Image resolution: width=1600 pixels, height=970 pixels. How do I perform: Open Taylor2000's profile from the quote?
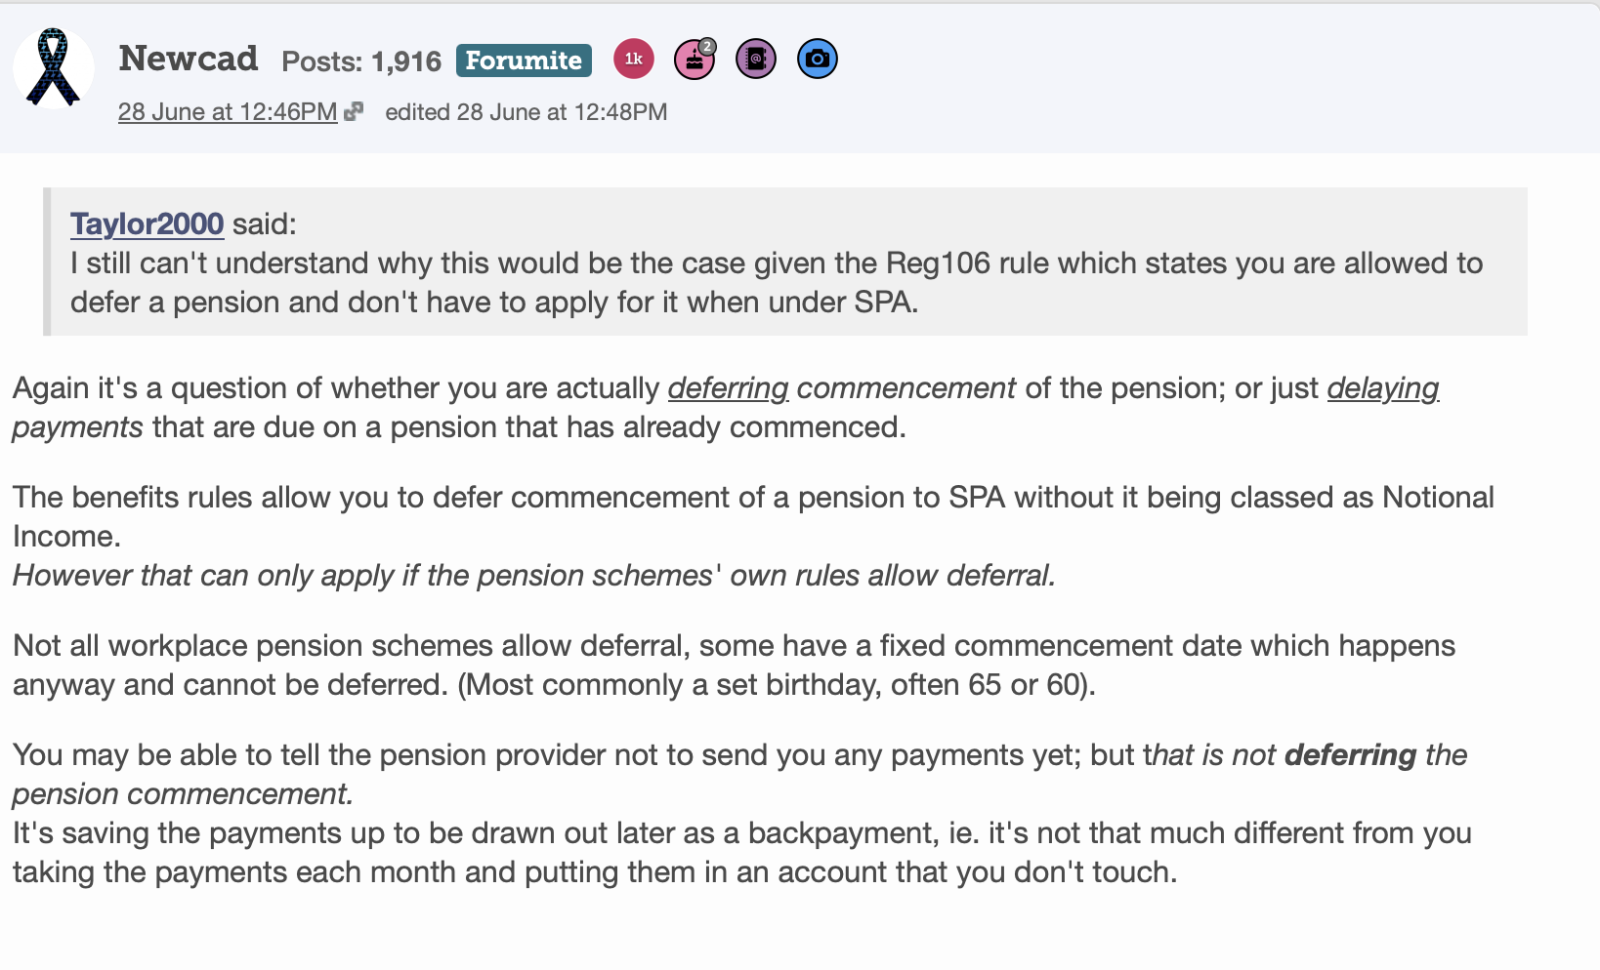[x=147, y=224]
